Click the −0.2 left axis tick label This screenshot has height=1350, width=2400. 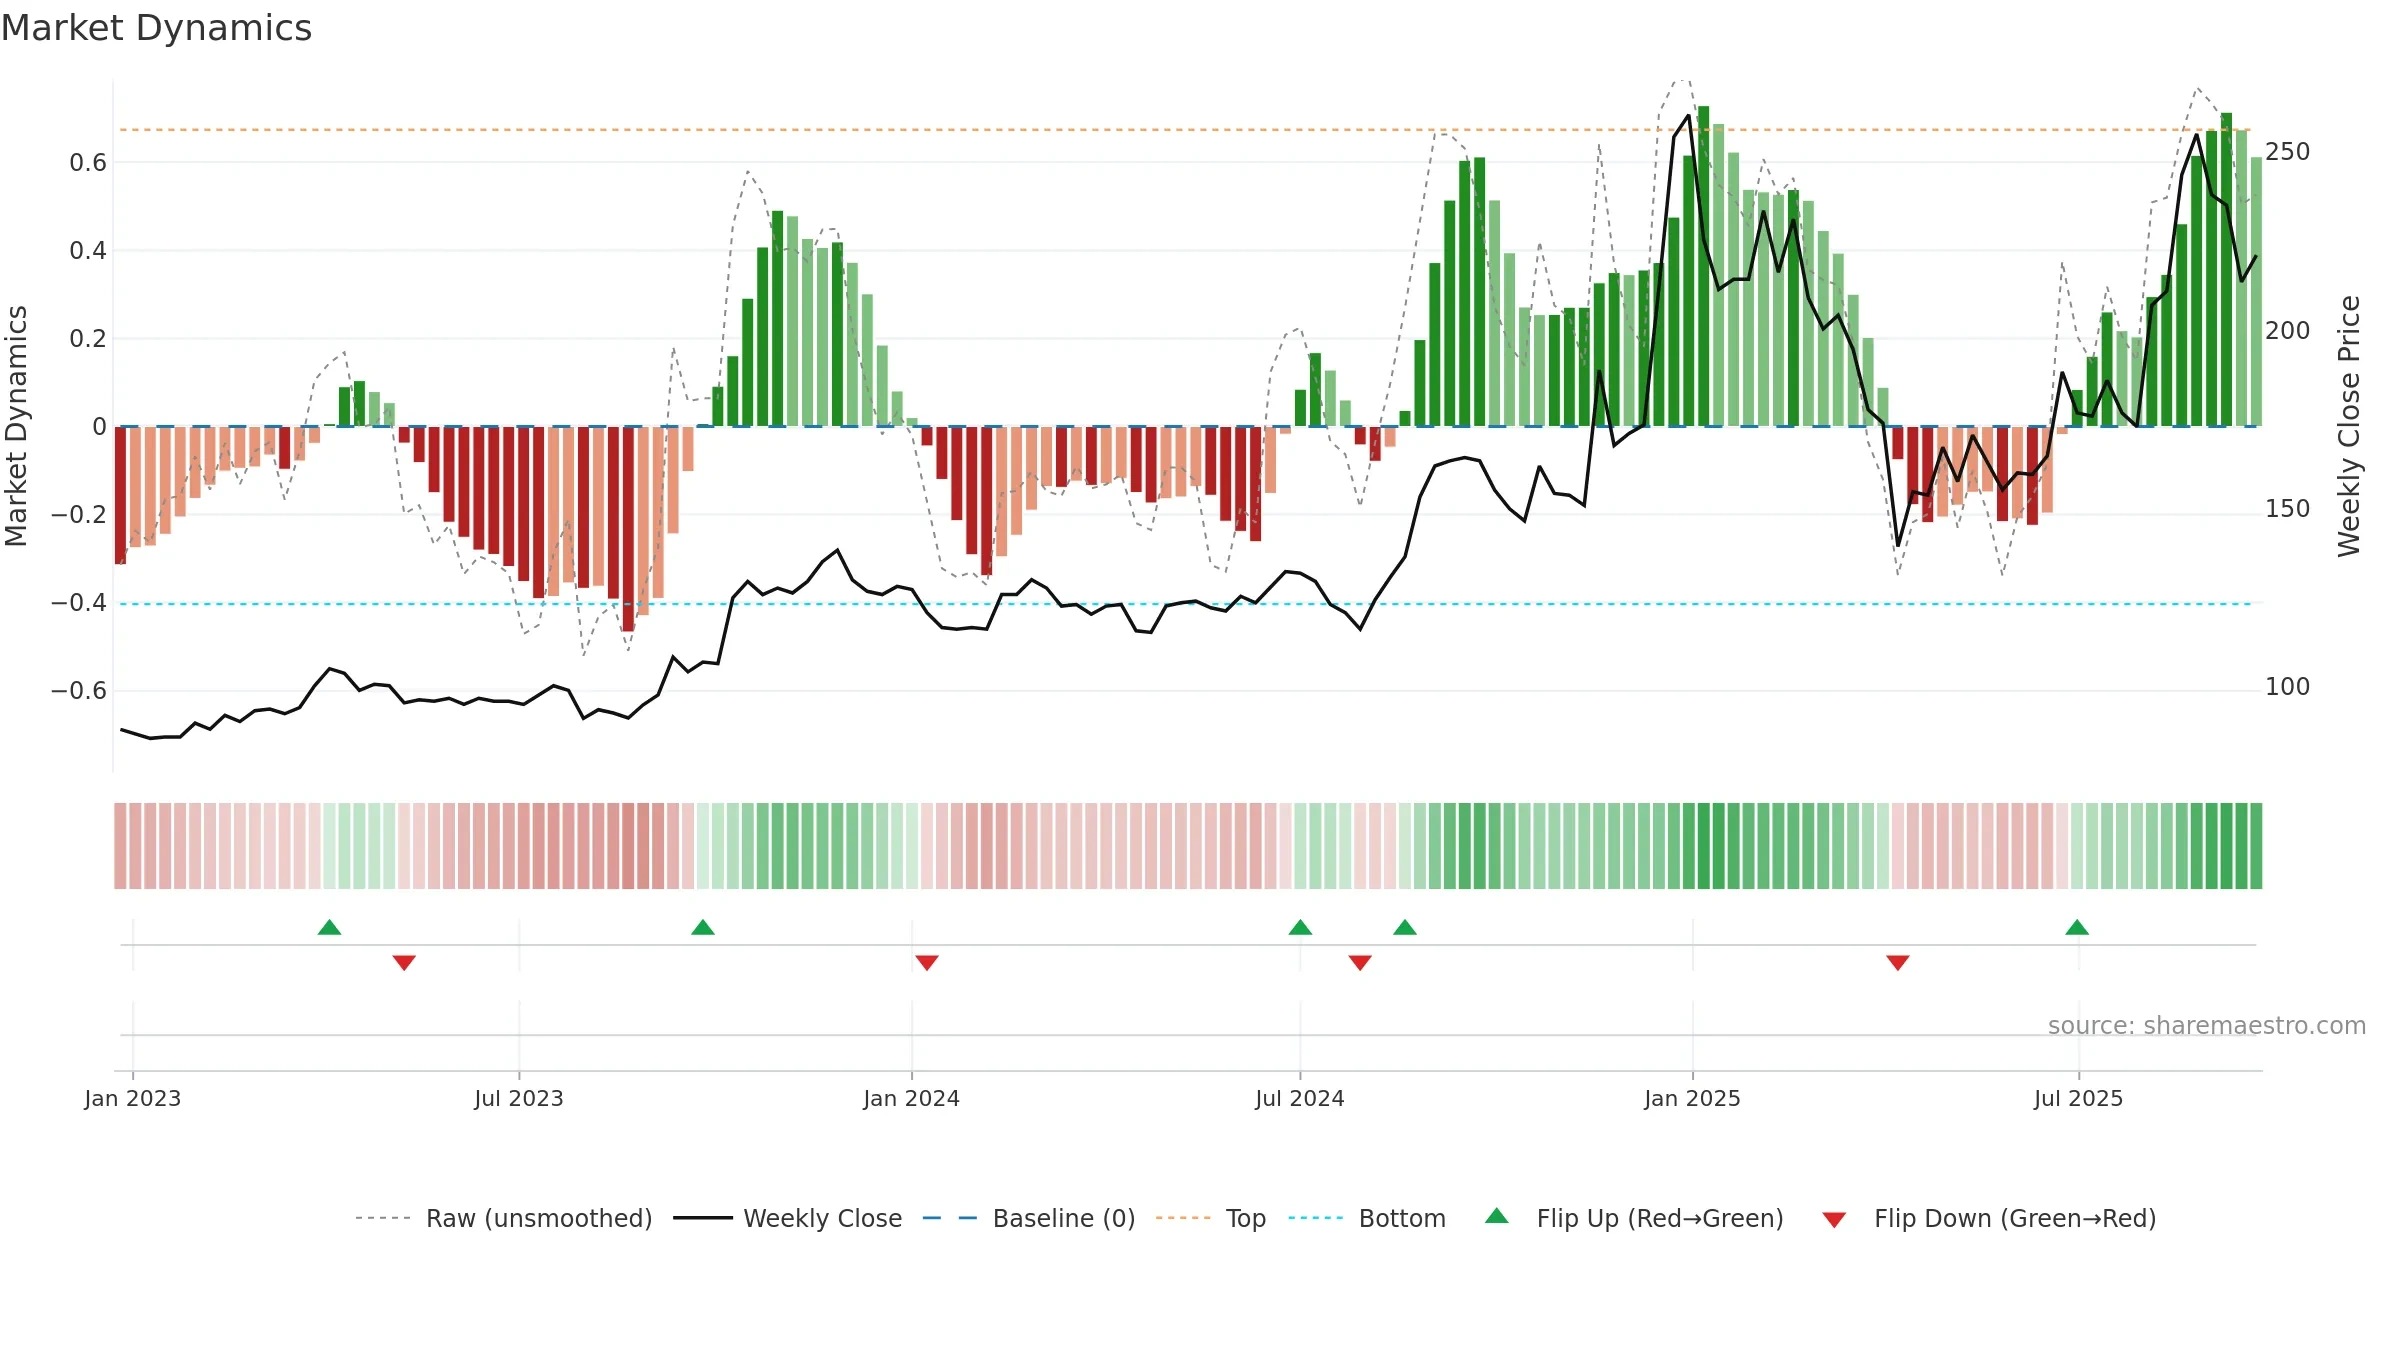coord(79,515)
